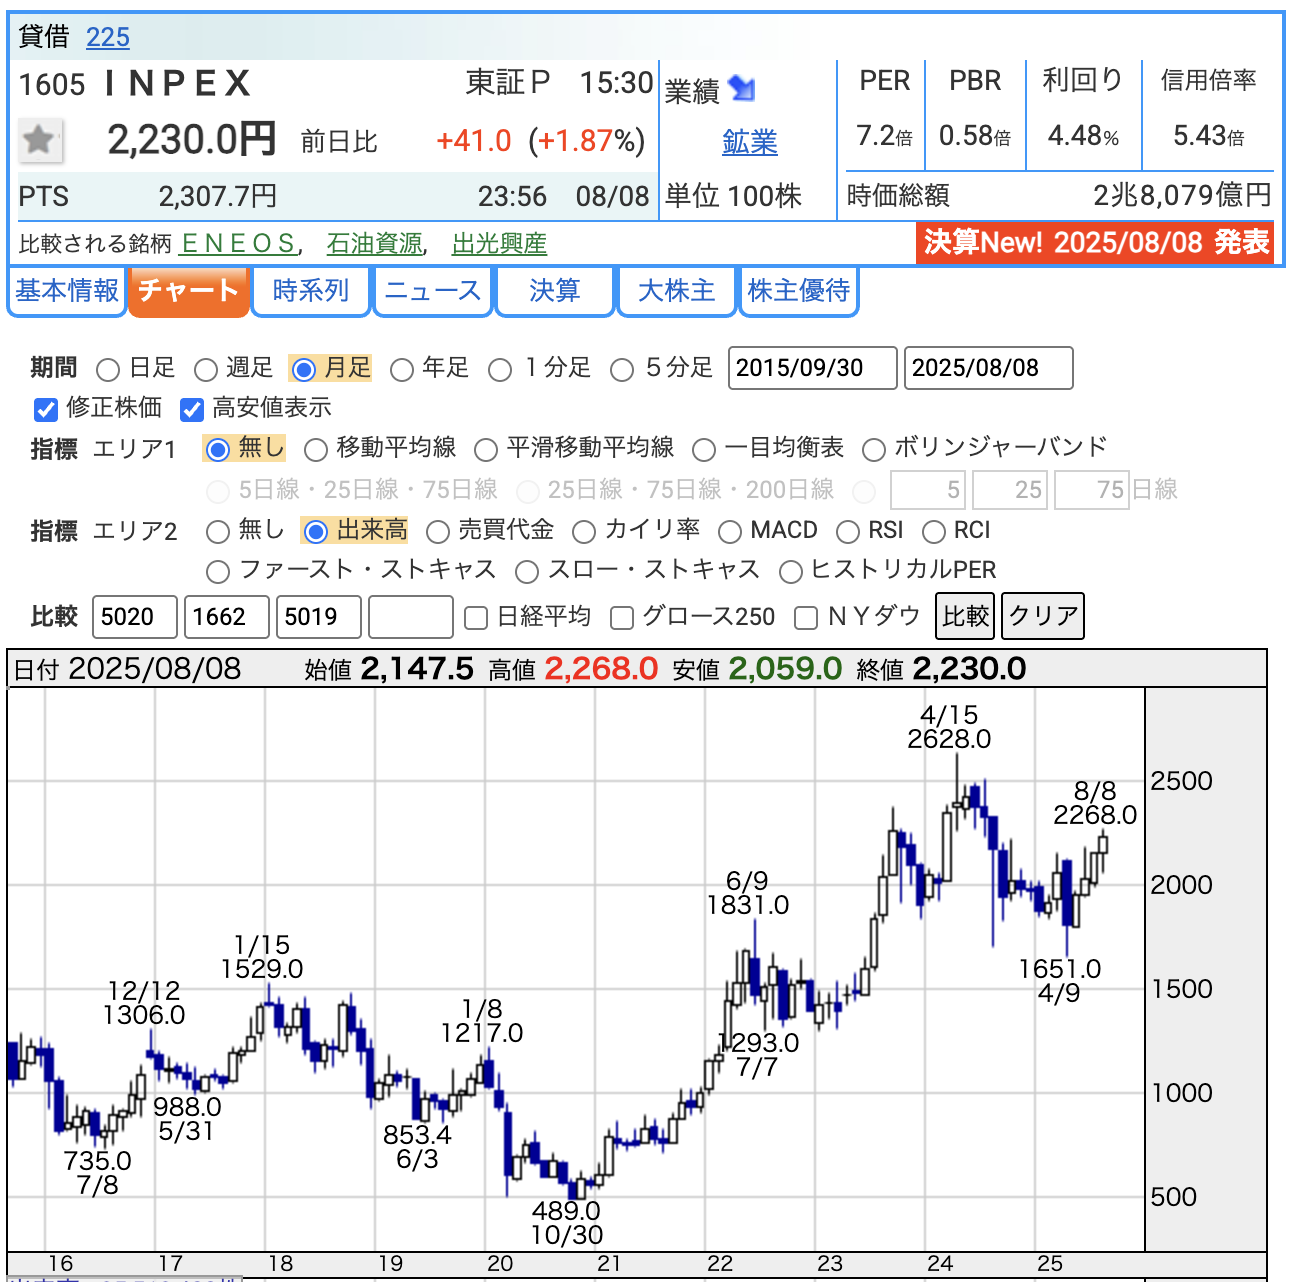Screen dimensions: 1296x1282
Task: Select the 週足 period radio button
Action: coord(206,370)
